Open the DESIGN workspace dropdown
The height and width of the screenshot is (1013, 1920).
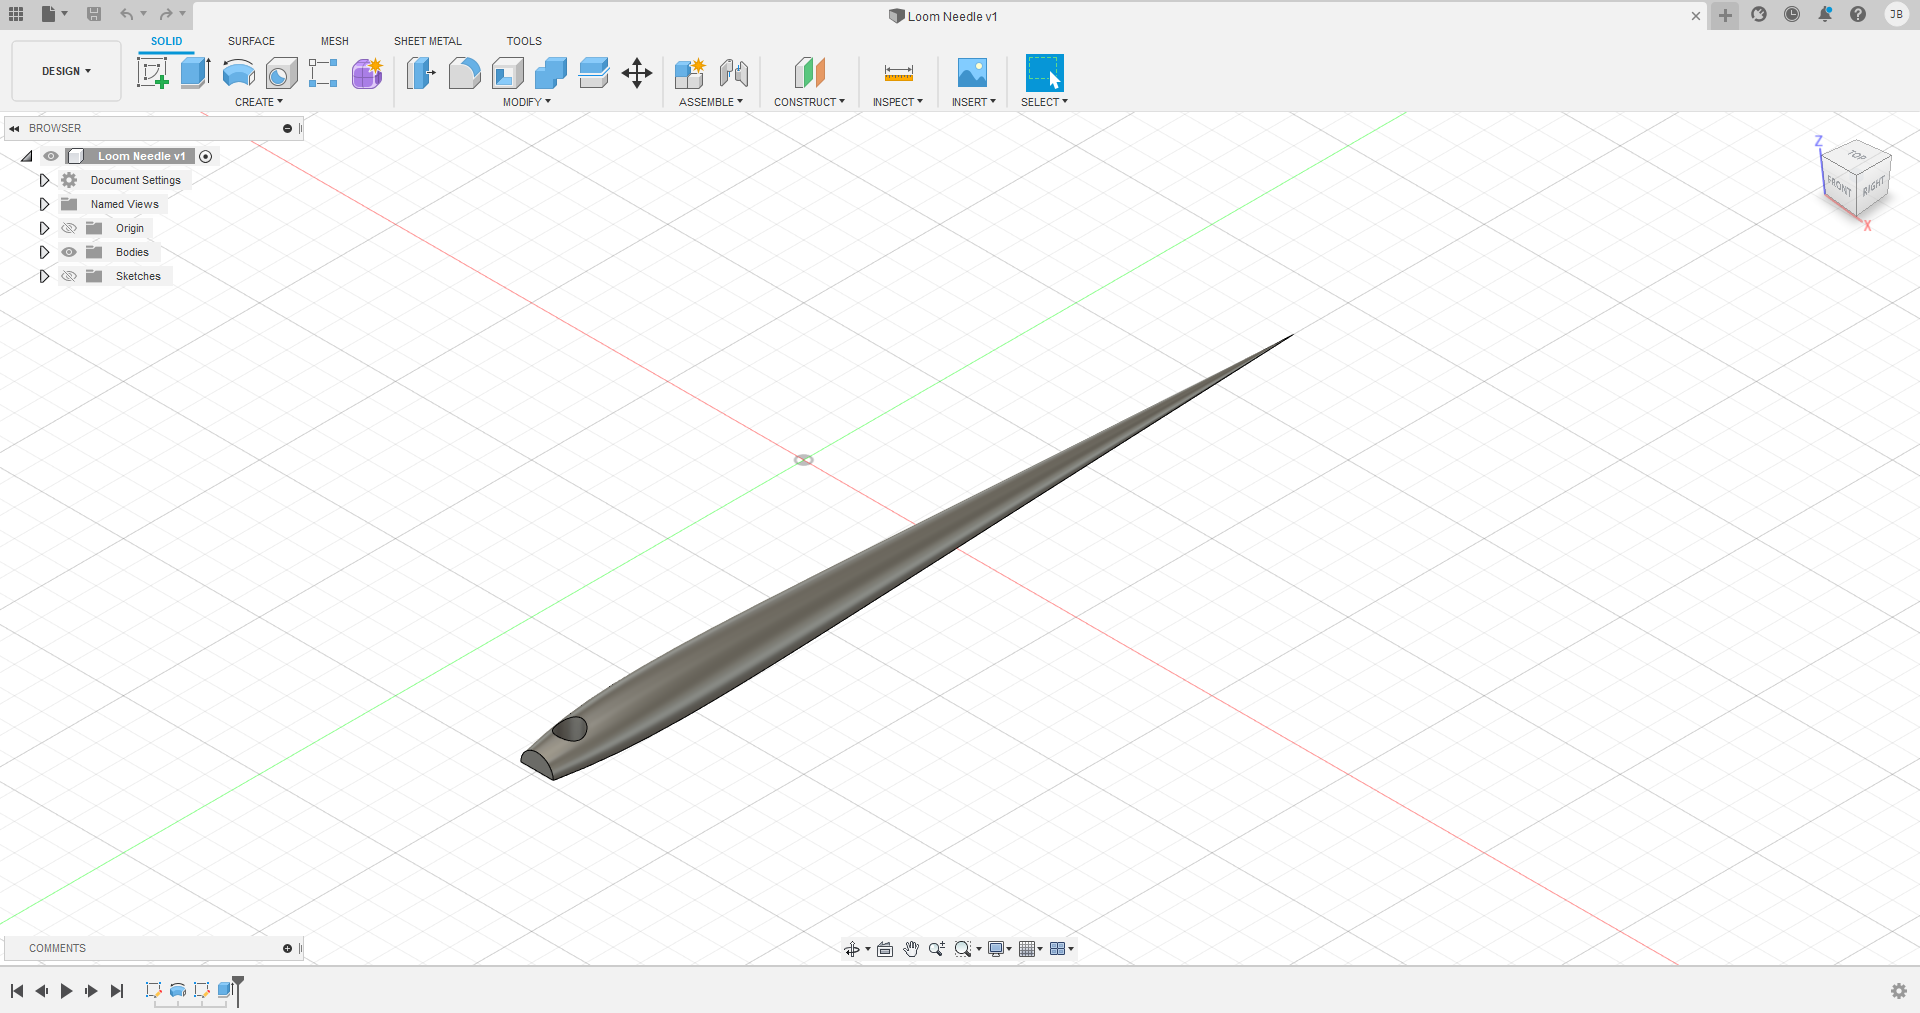pos(66,71)
